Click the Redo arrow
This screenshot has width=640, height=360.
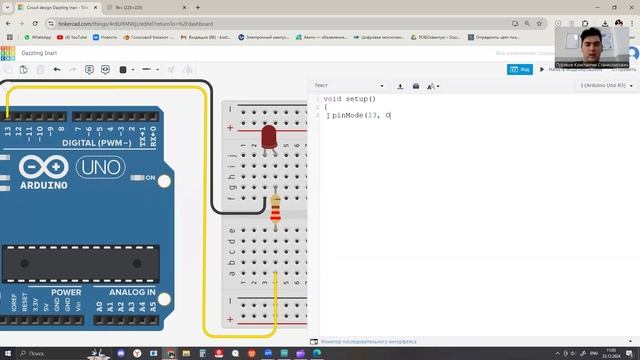tap(73, 70)
